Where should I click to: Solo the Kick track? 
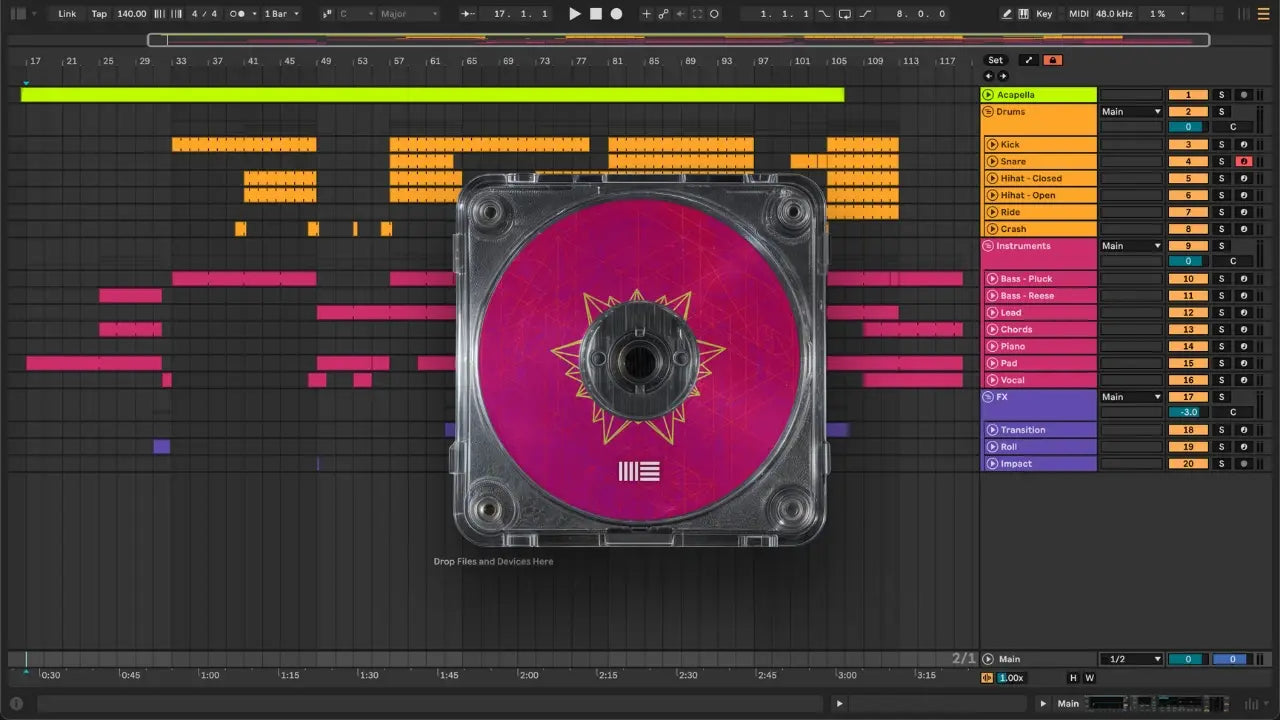point(1220,145)
